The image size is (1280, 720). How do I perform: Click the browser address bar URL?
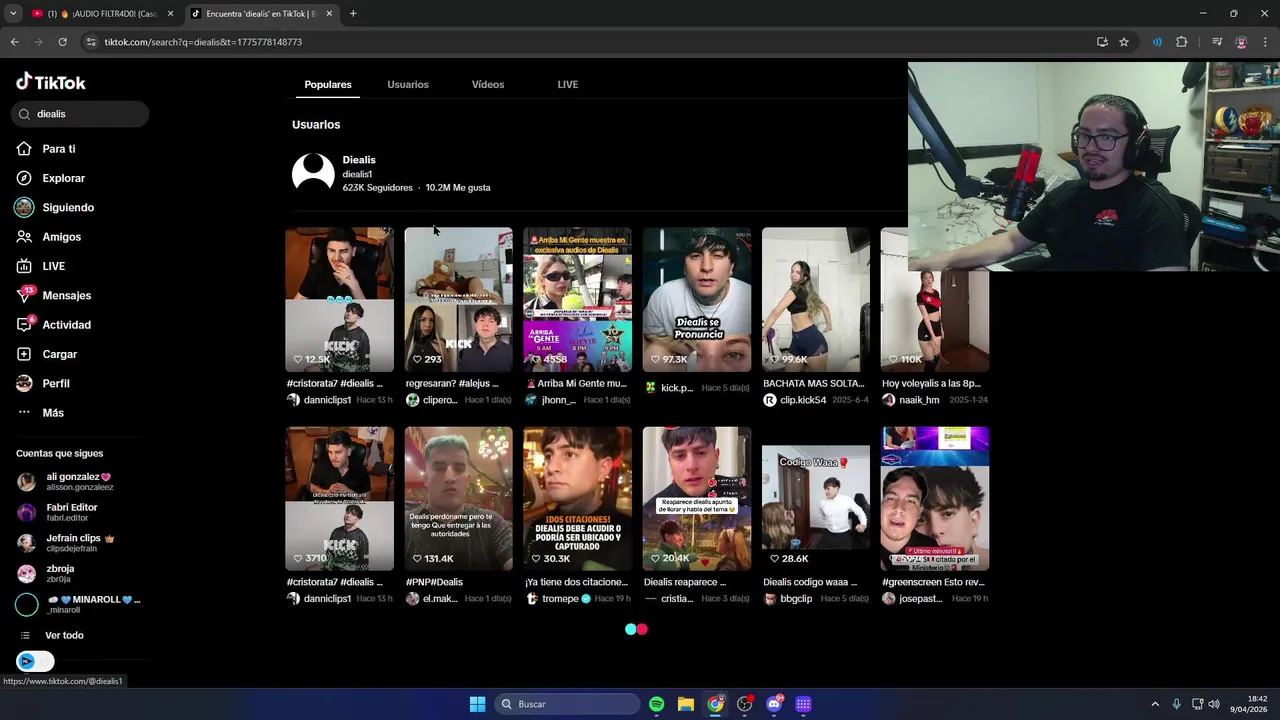(203, 42)
